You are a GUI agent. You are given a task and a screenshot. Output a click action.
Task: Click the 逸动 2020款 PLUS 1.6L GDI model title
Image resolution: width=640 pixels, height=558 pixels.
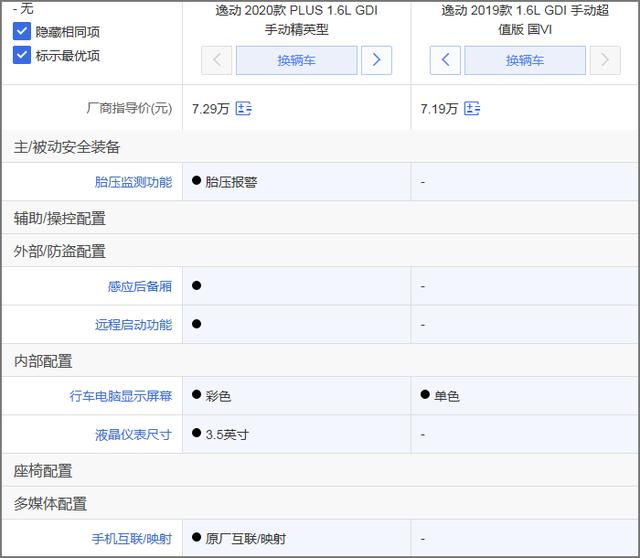pos(297,20)
